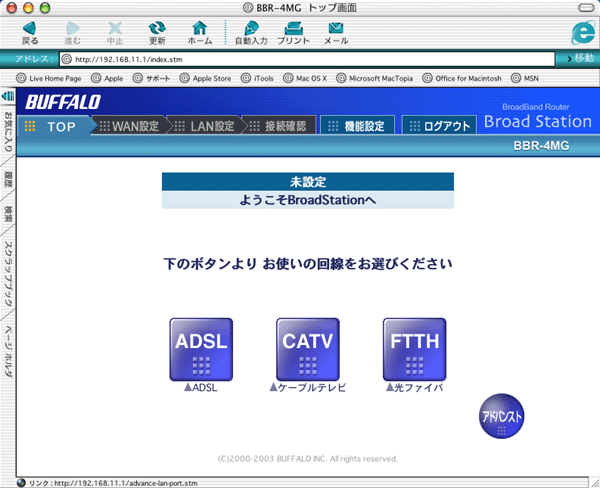Click the Broad Station title text
Viewport: 600px width, 488px height.
pyautogui.click(x=538, y=121)
